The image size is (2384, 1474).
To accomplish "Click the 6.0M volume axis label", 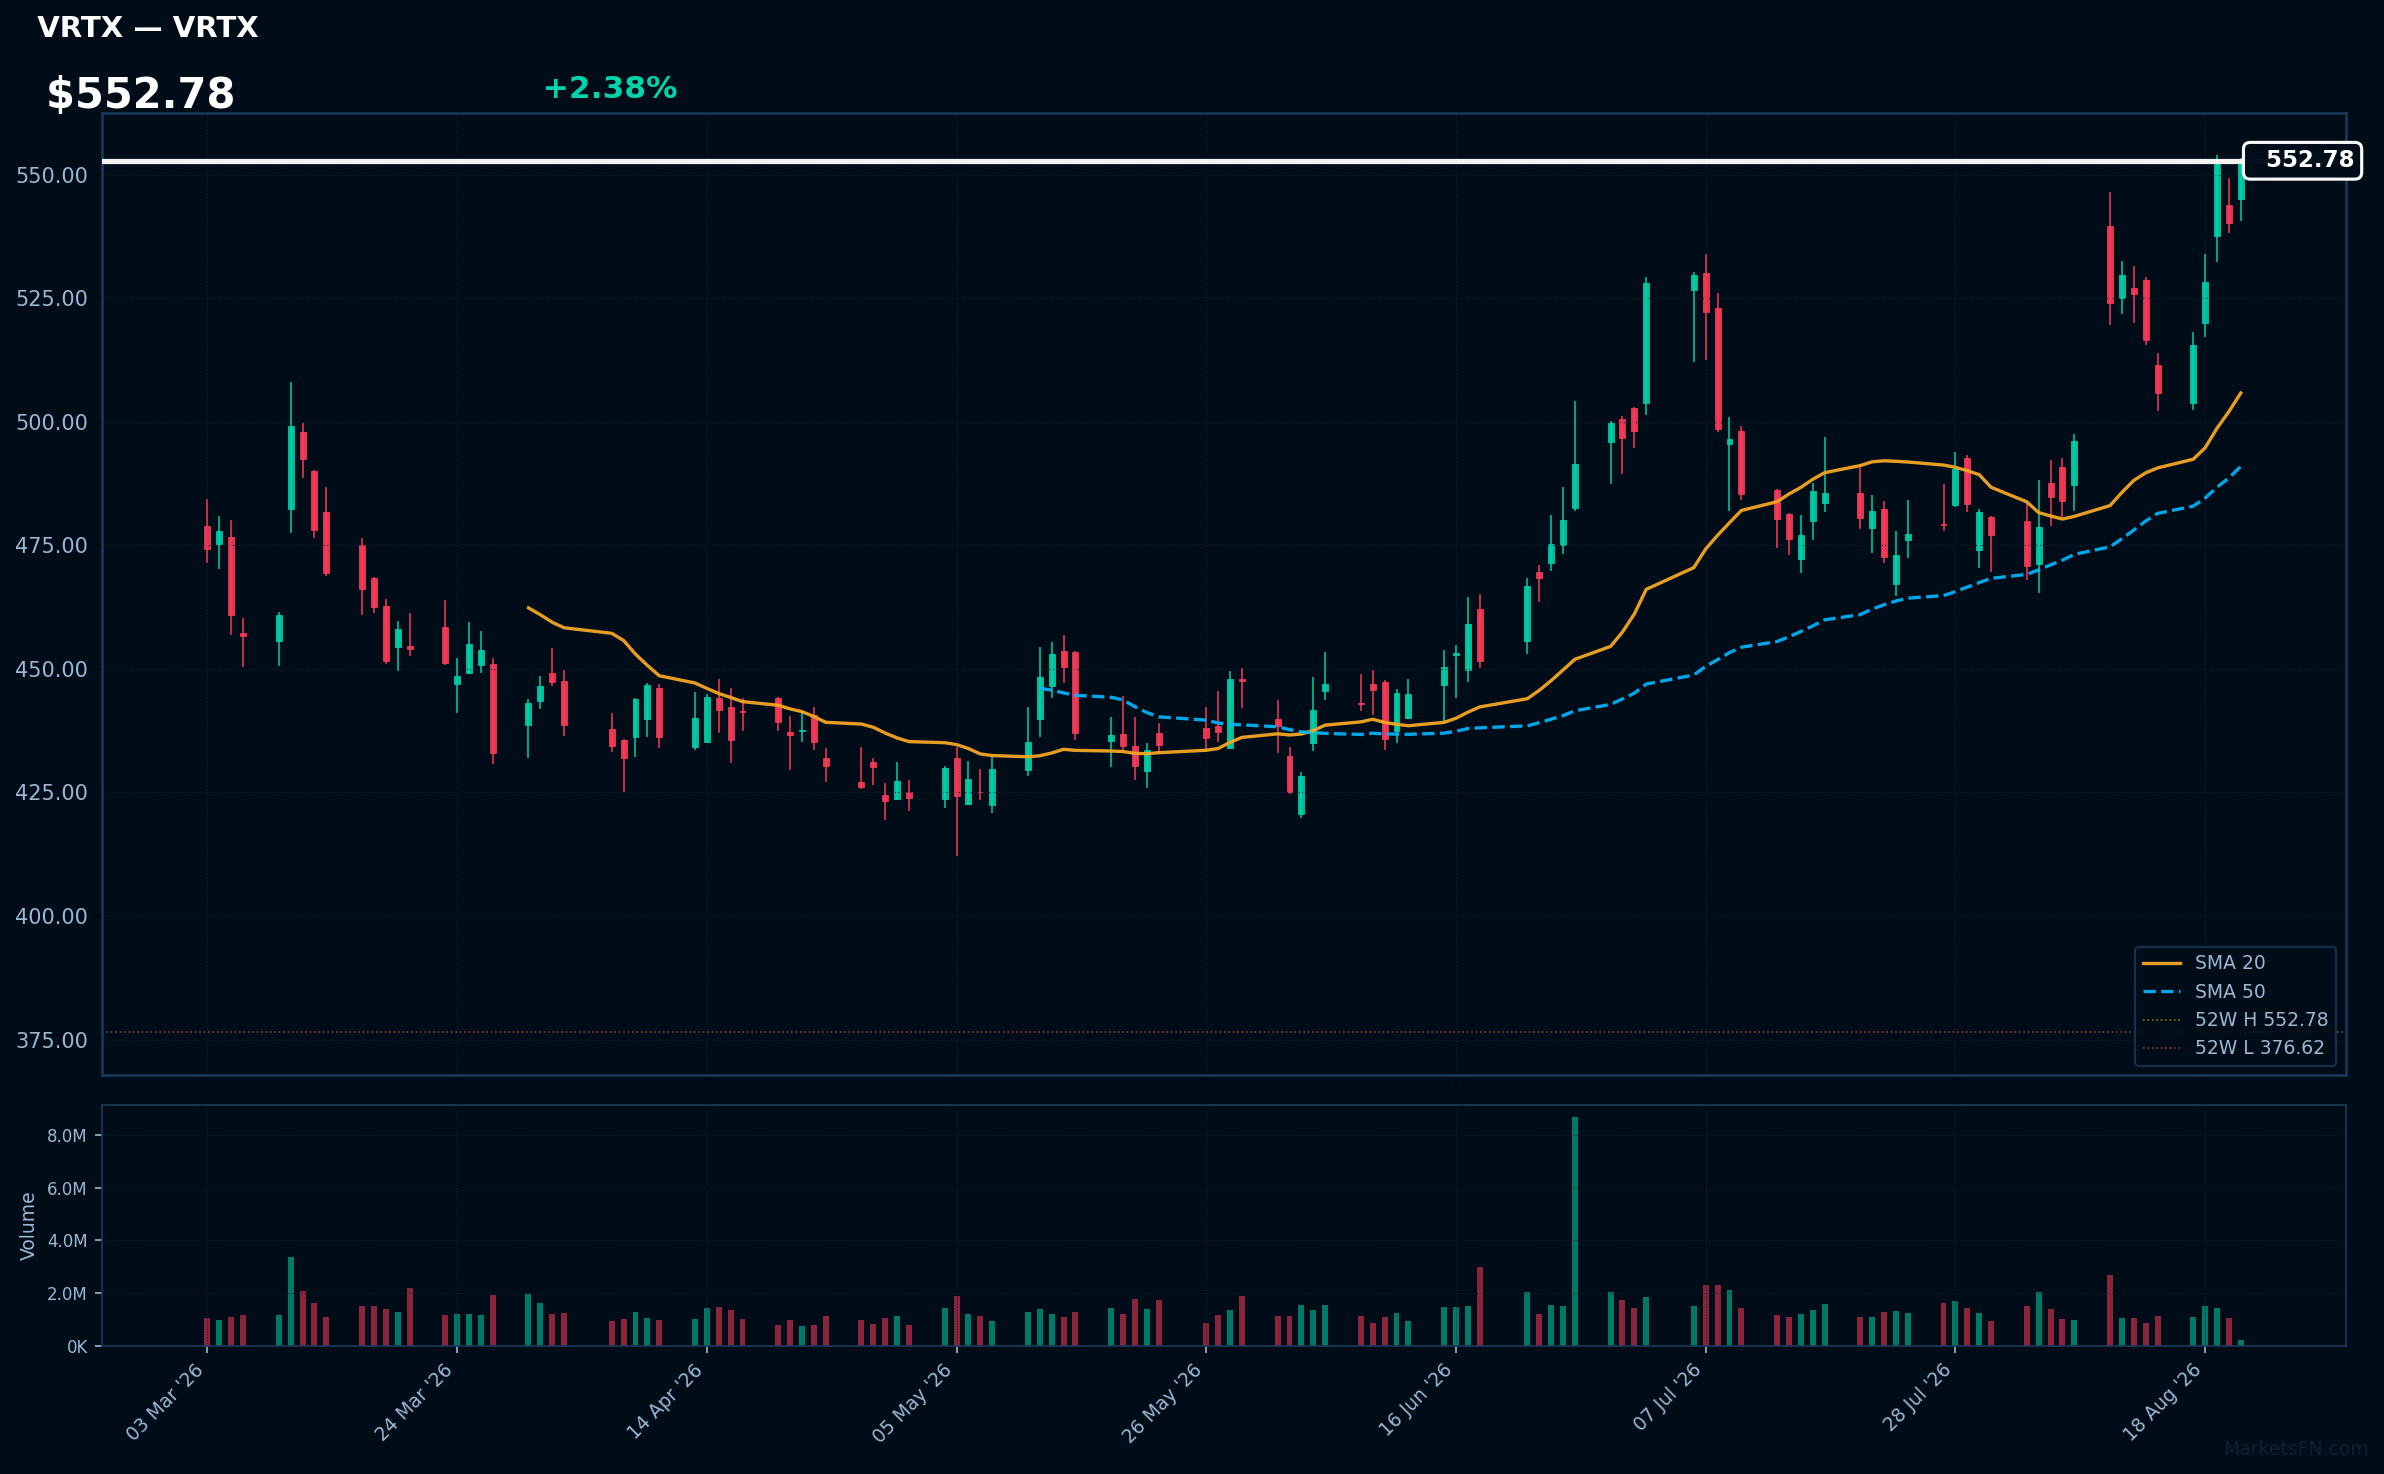I will 67,1189.
